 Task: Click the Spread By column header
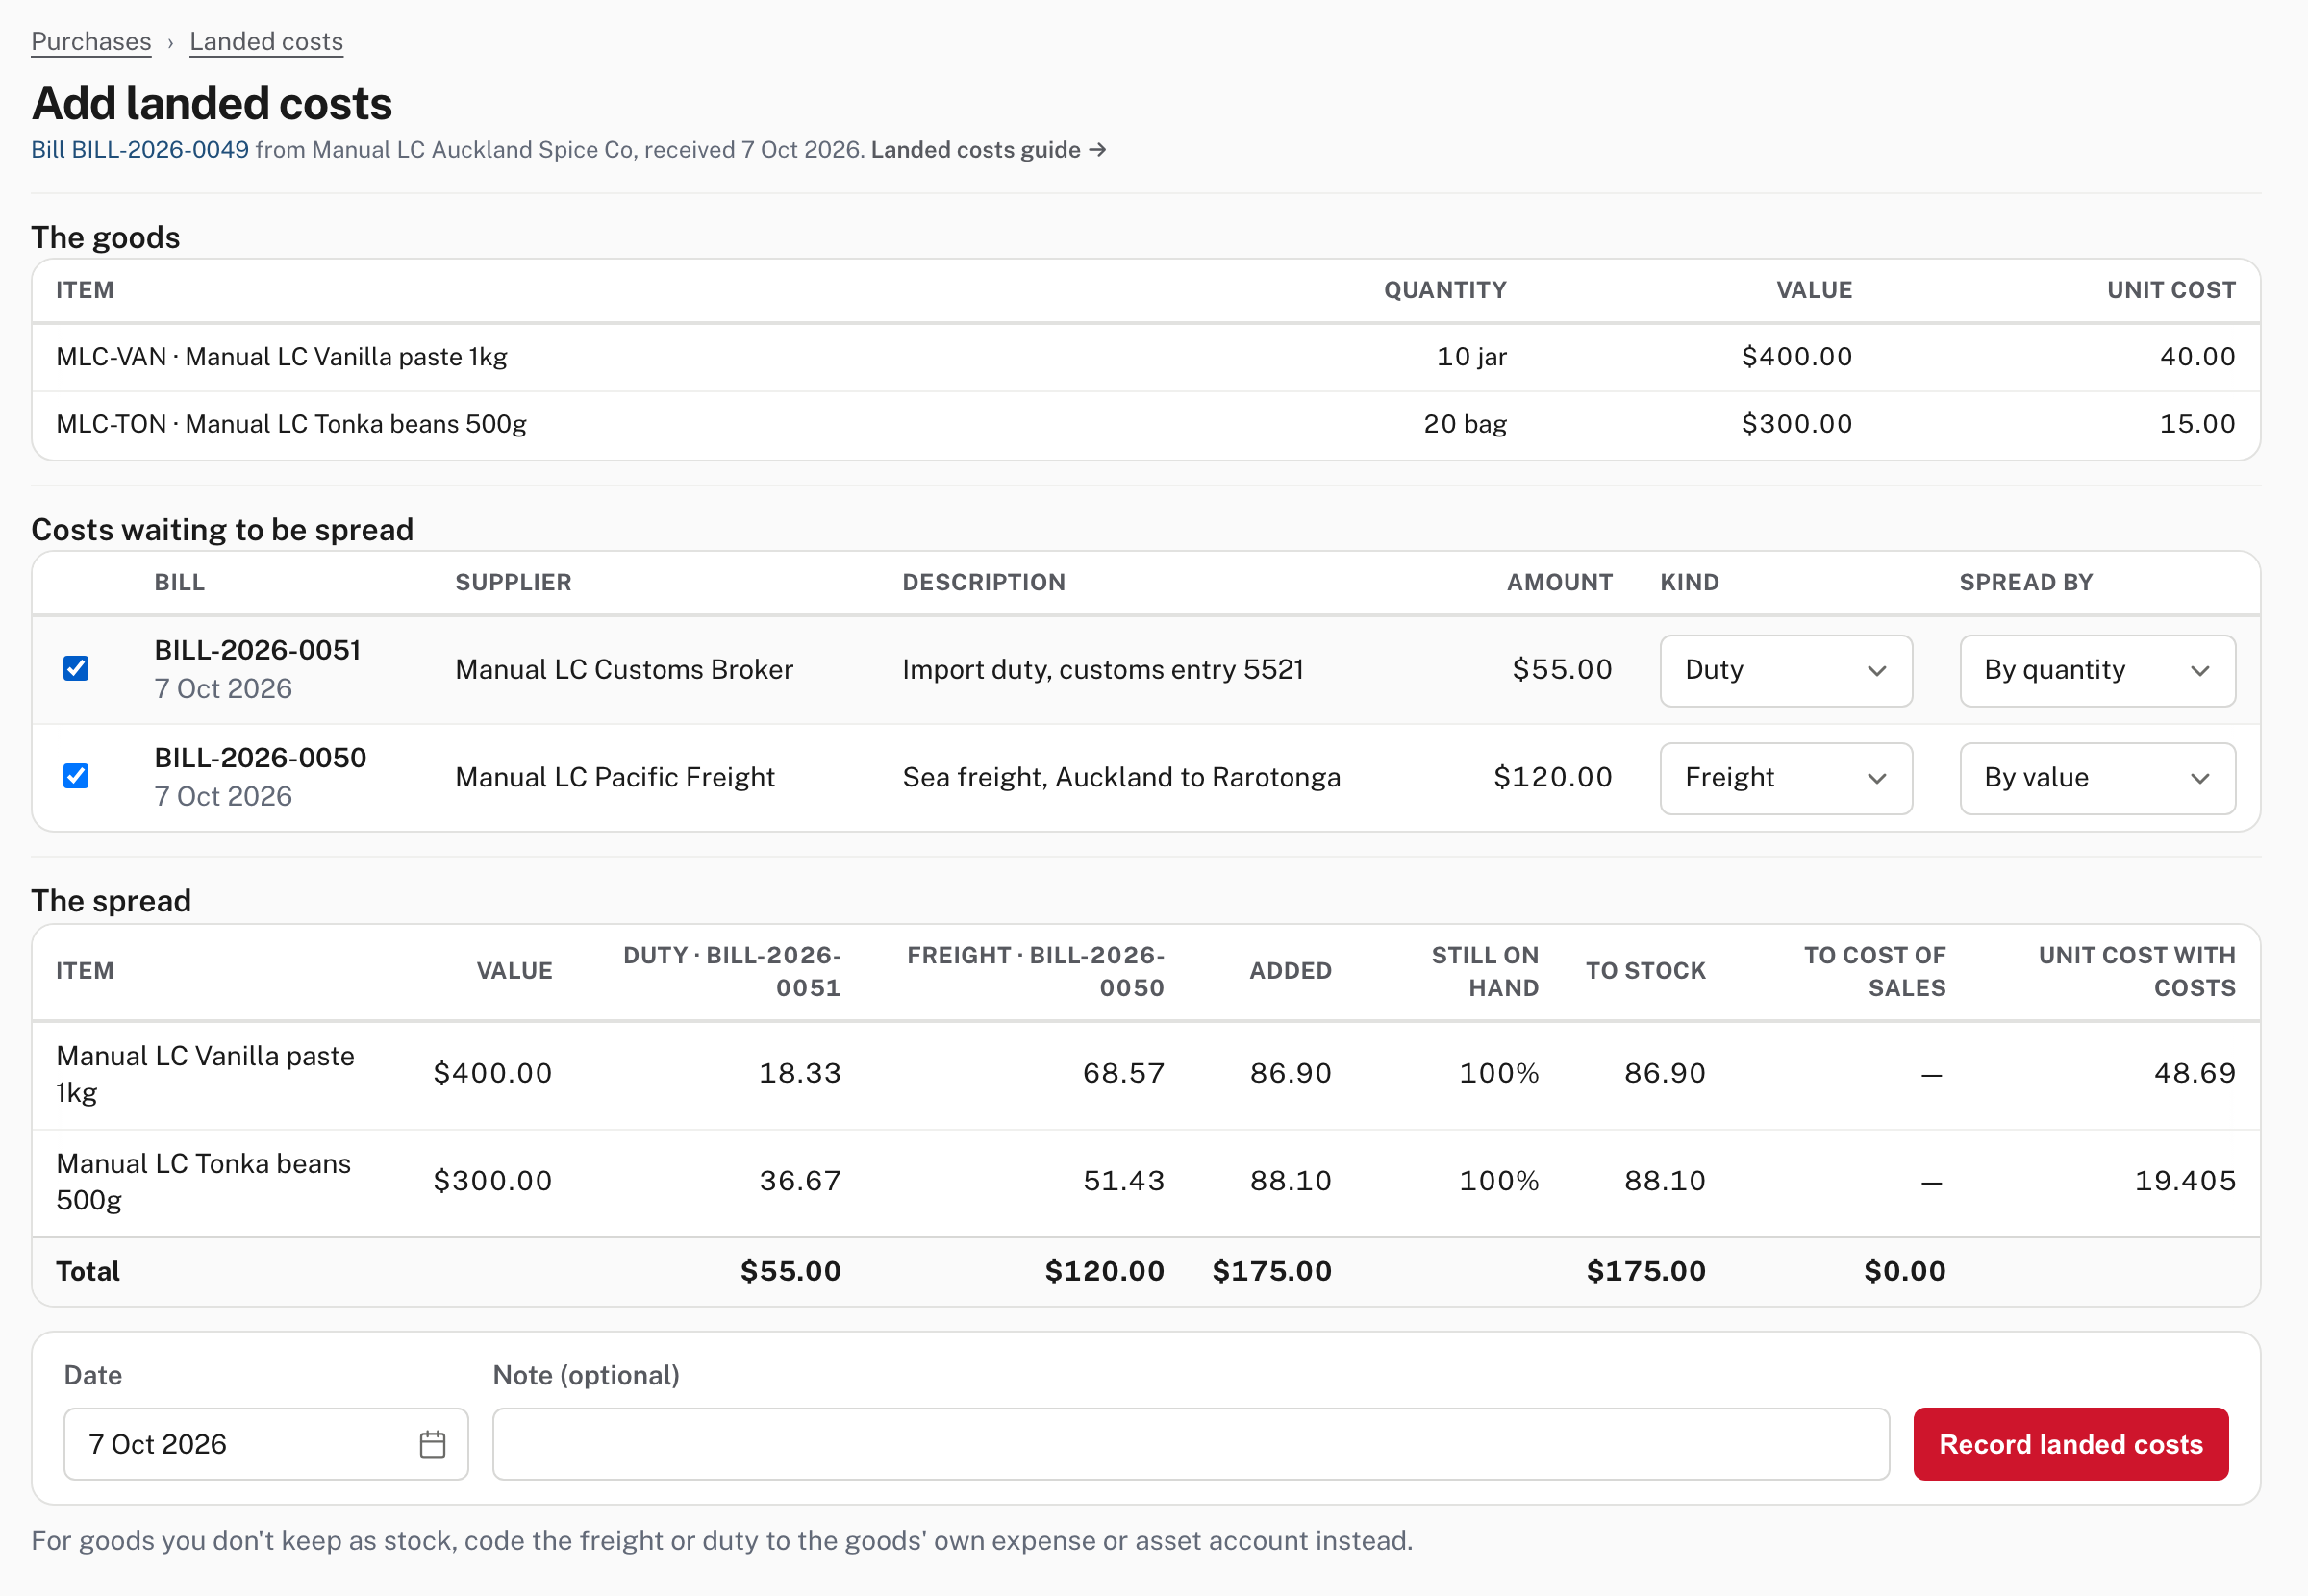click(x=2026, y=582)
